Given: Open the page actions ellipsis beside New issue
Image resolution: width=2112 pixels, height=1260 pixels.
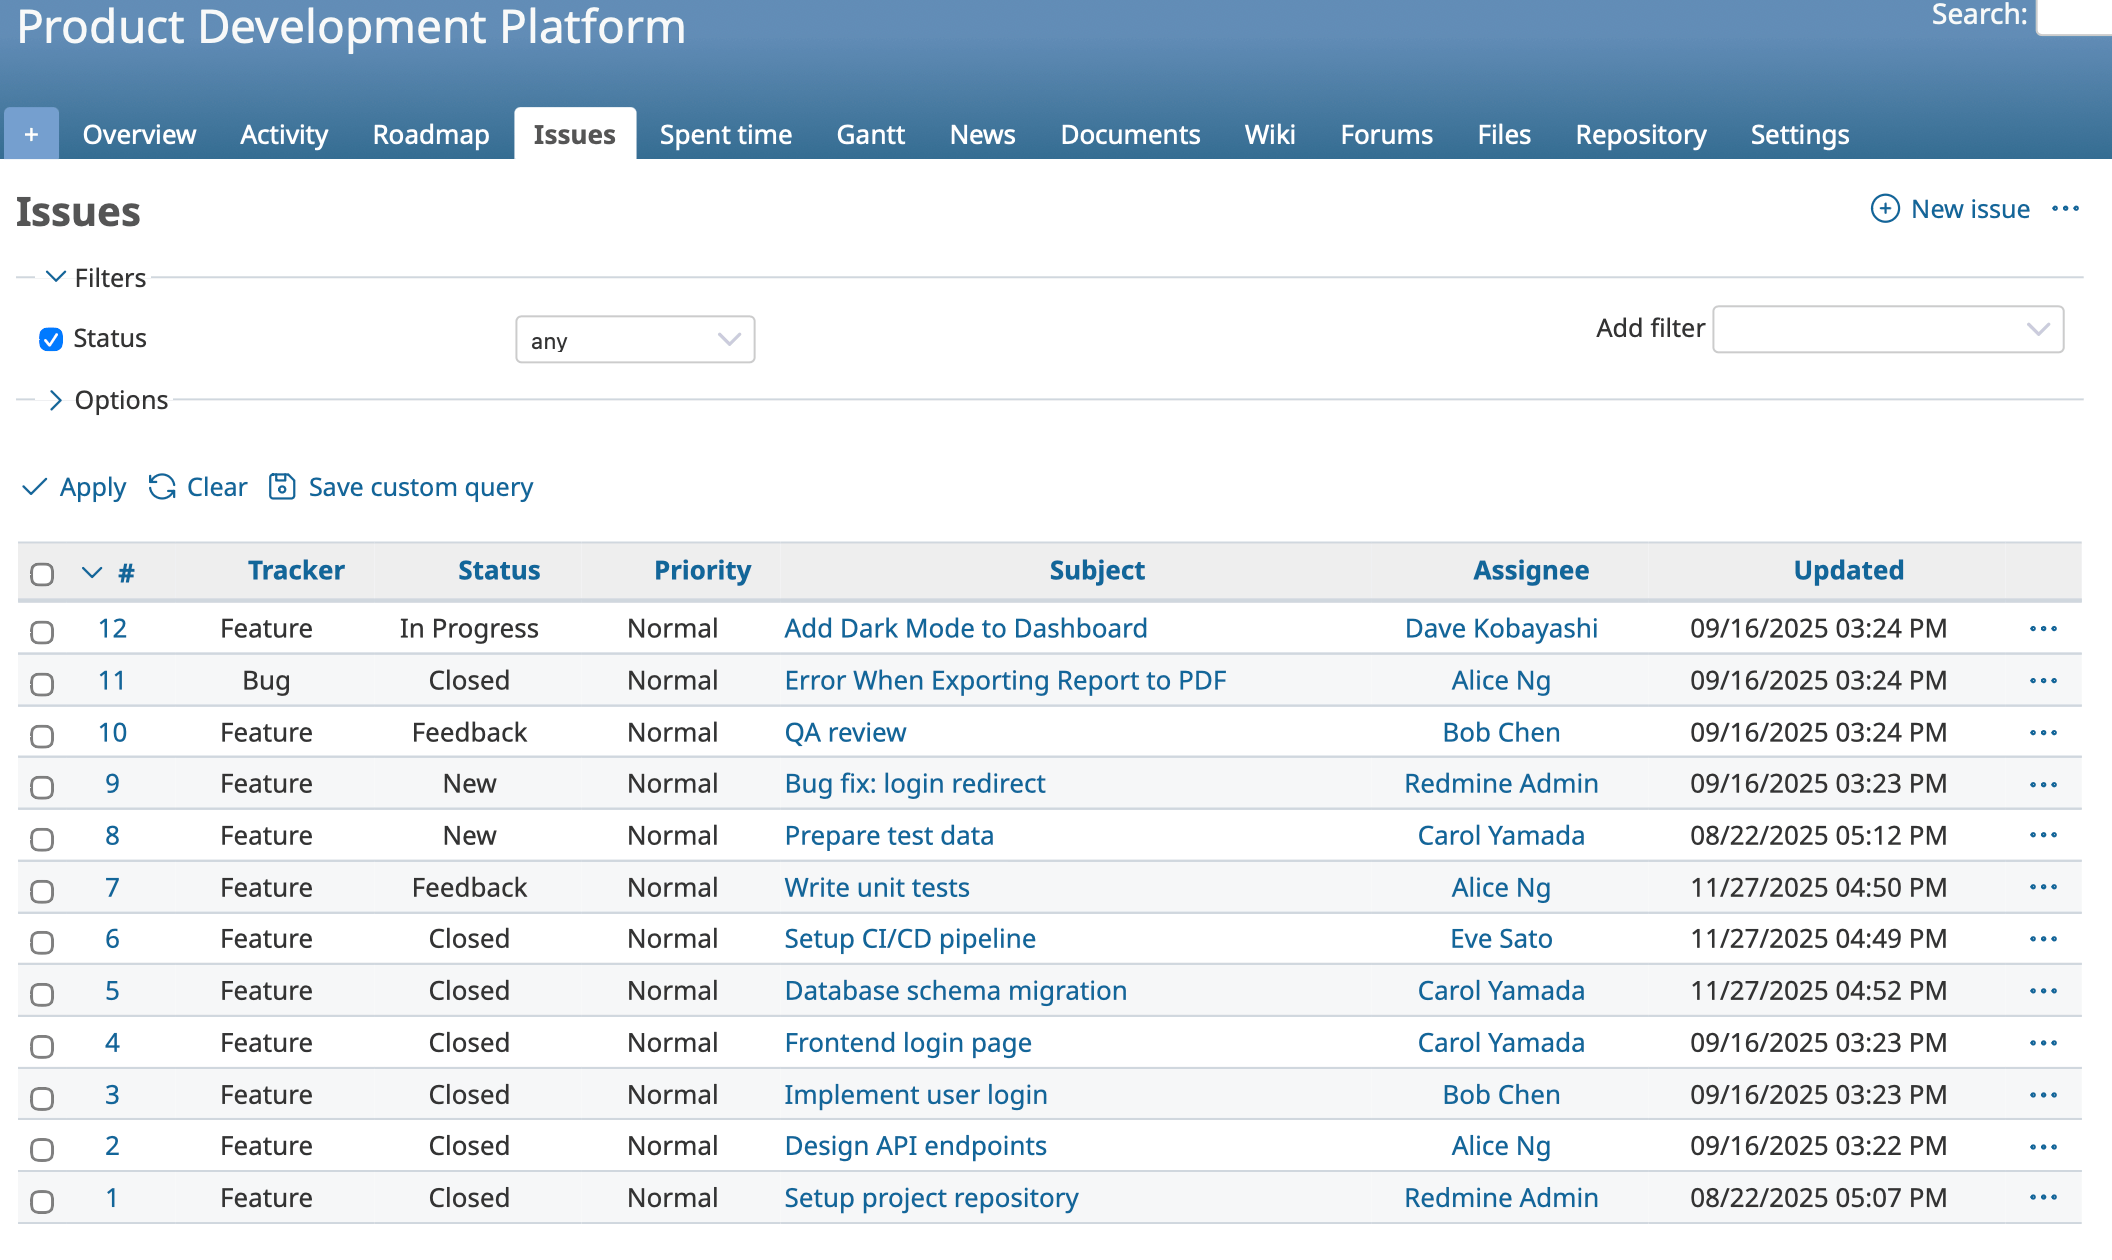Looking at the screenshot, I should pyautogui.click(x=2065, y=209).
